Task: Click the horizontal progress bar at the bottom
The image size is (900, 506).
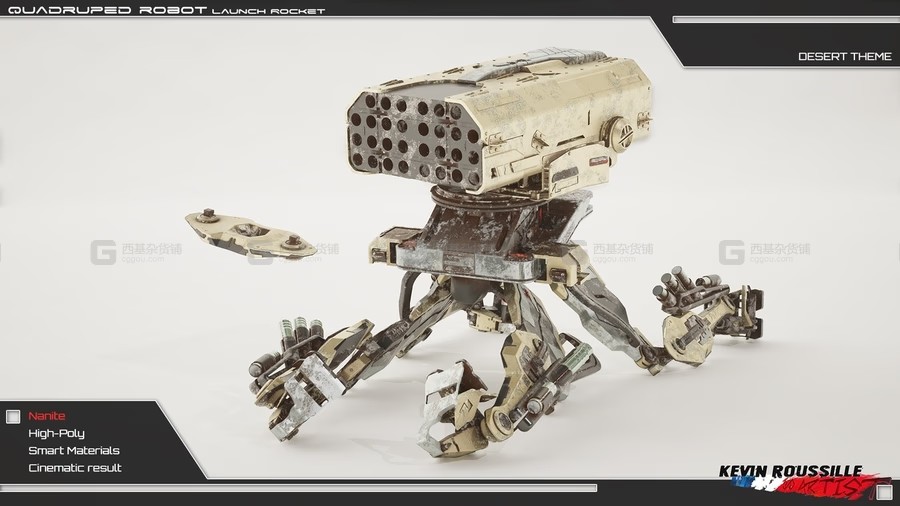Action: coord(300,488)
